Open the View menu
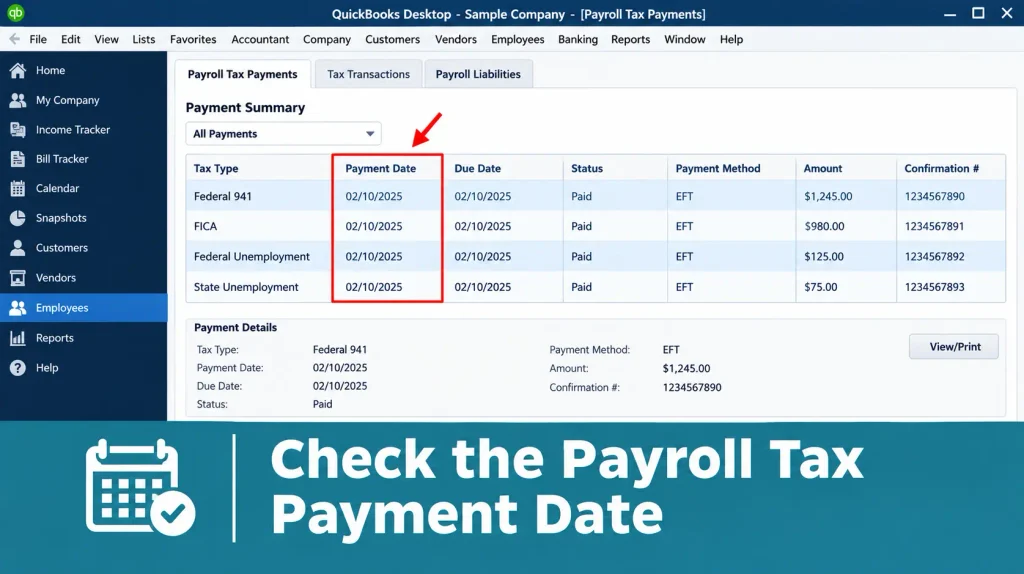The image size is (1024, 574). [106, 39]
